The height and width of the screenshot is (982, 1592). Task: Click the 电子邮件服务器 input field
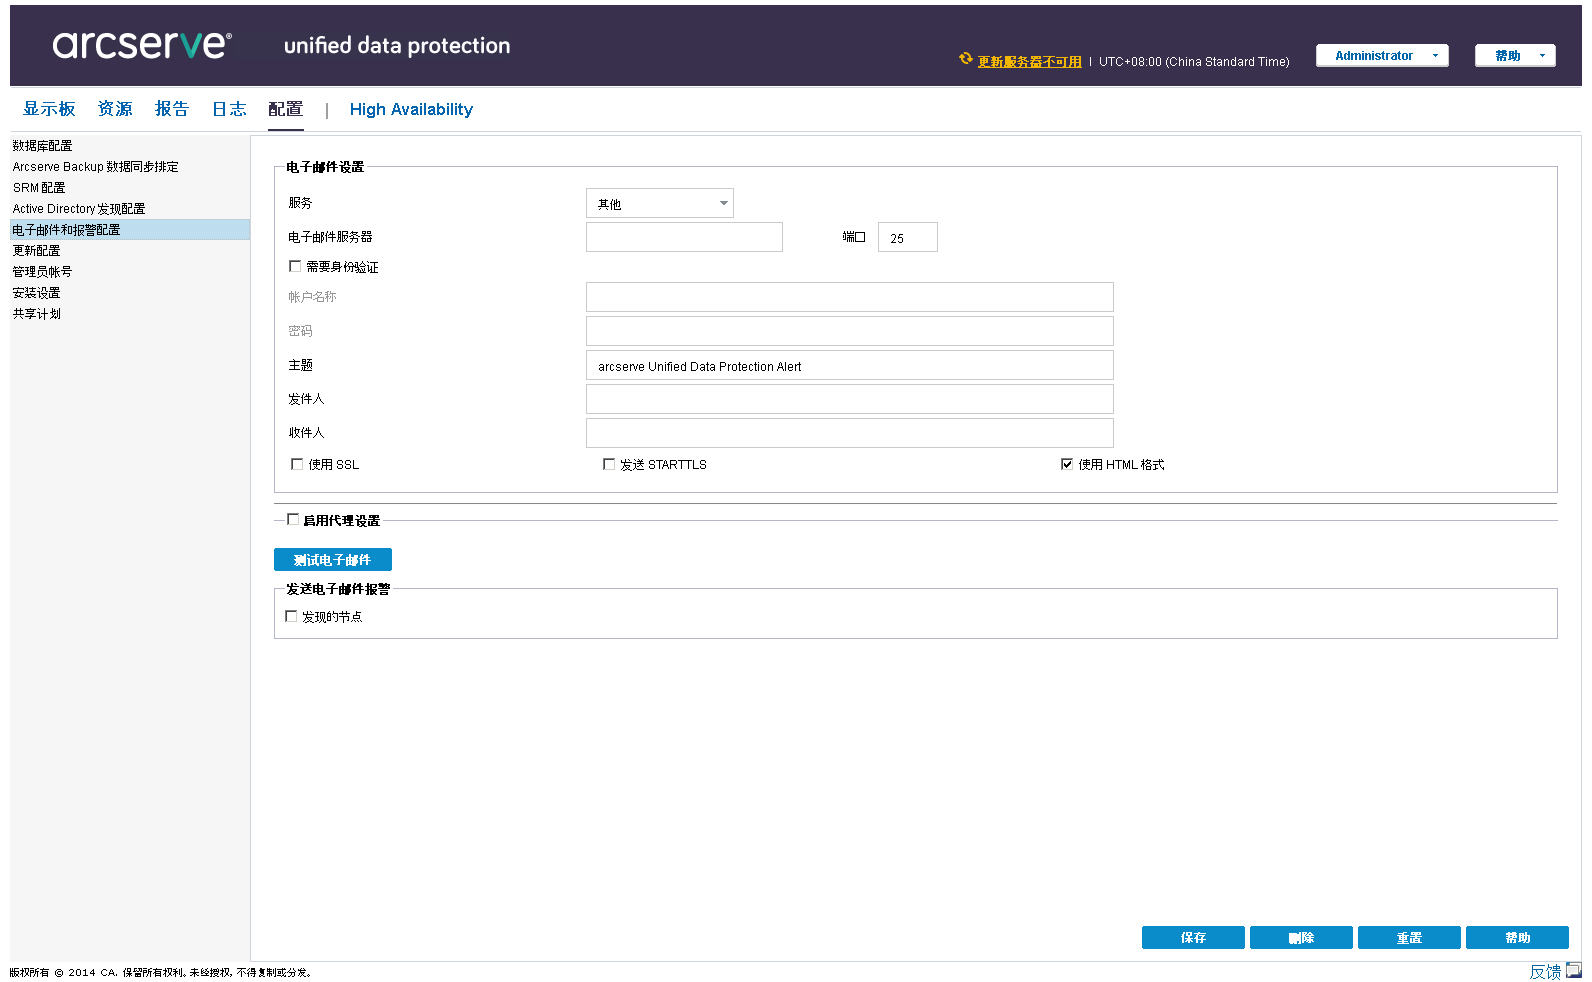(x=684, y=238)
